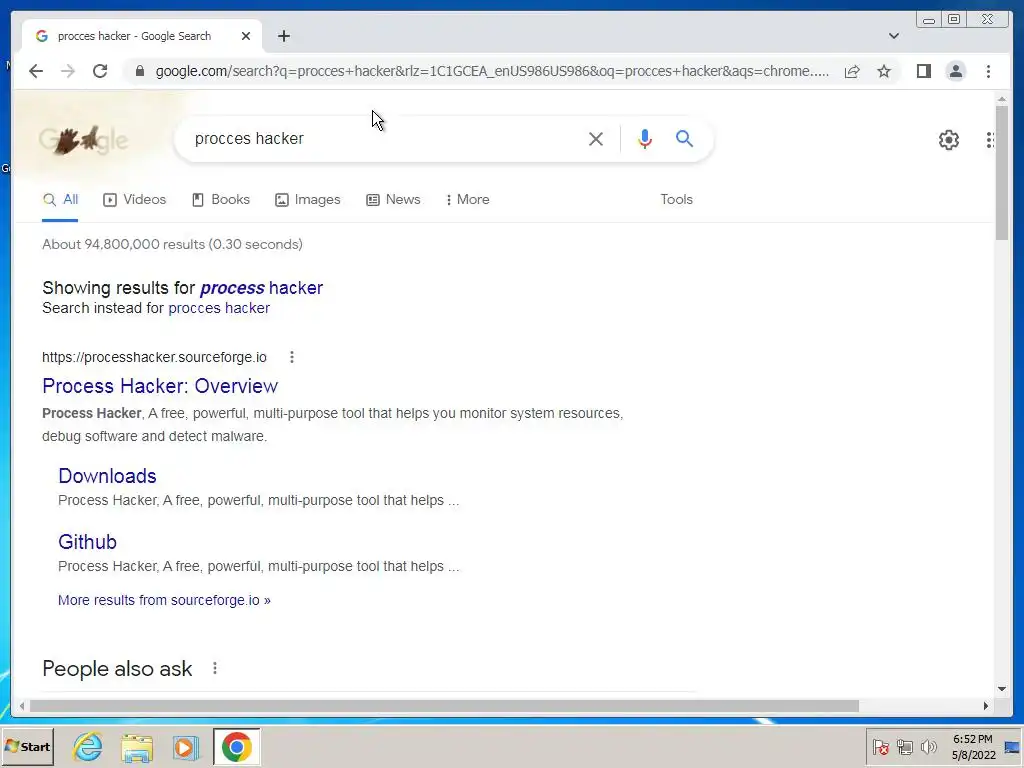This screenshot has height=768, width=1024.
Task: Share this page via the share icon
Action: tap(852, 71)
